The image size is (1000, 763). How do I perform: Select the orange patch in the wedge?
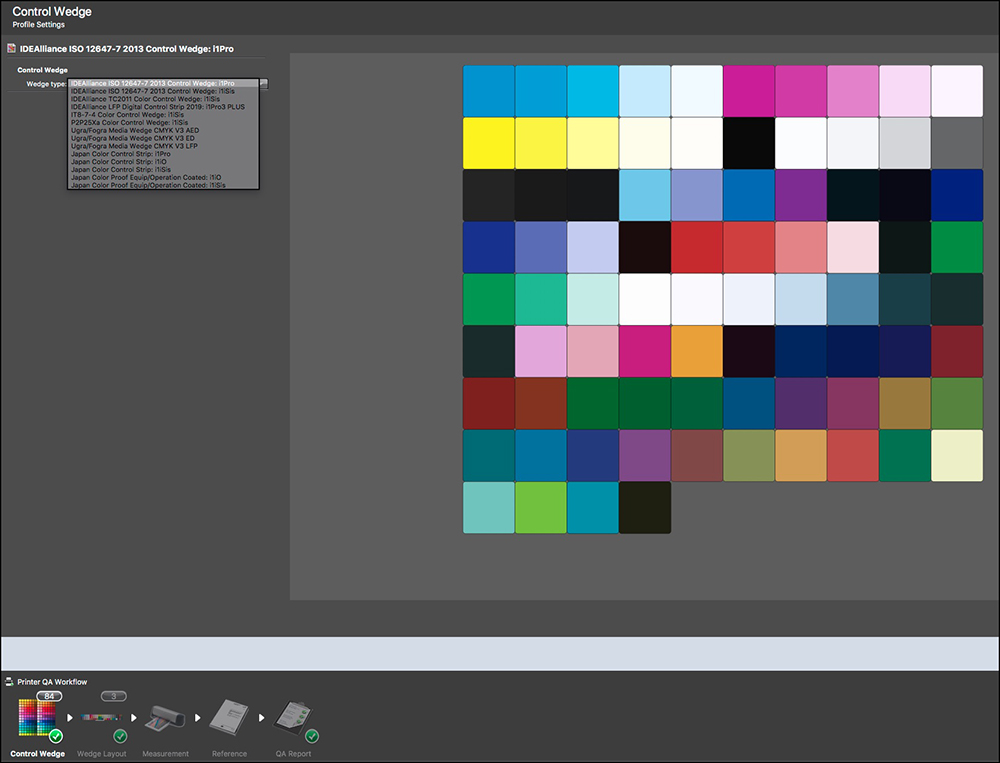(x=697, y=351)
